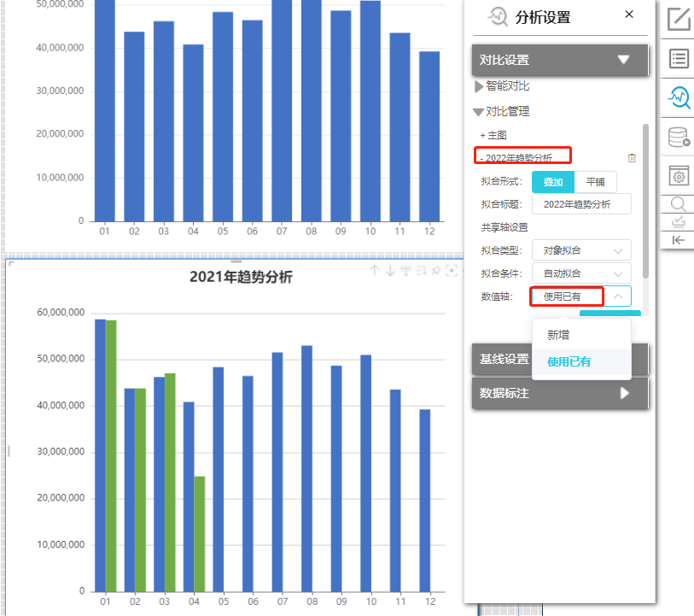The image size is (694, 616).
Task: Click the window gear settings sidebar icon
Action: [678, 175]
